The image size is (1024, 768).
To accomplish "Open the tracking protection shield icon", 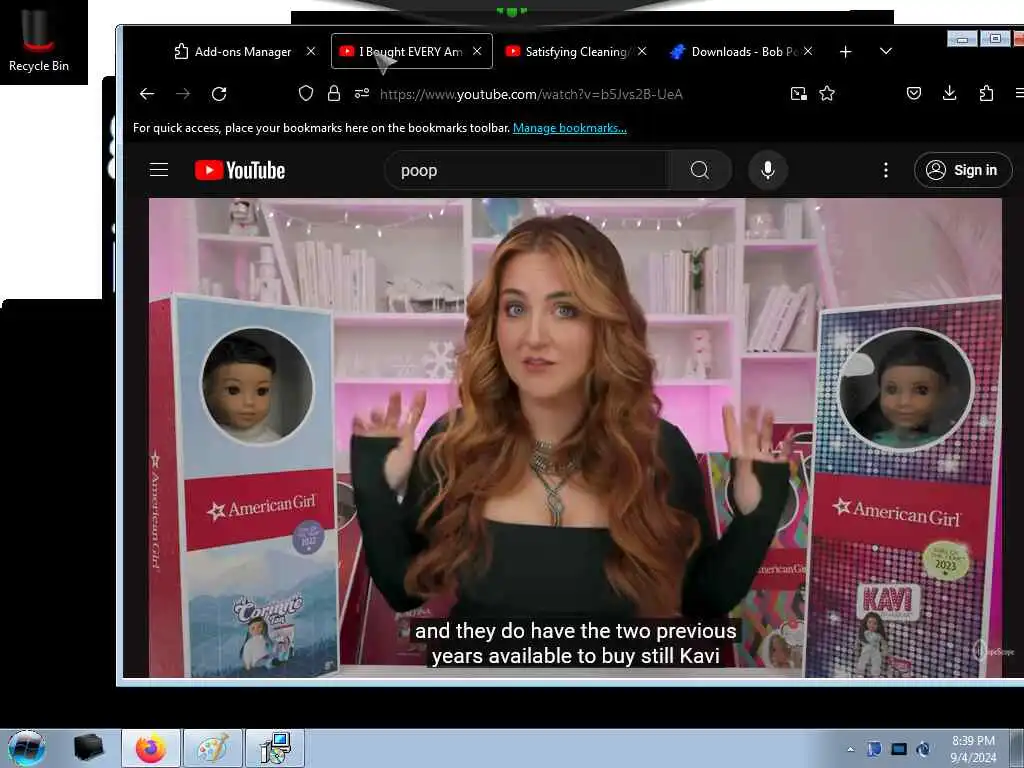I will pos(306,93).
